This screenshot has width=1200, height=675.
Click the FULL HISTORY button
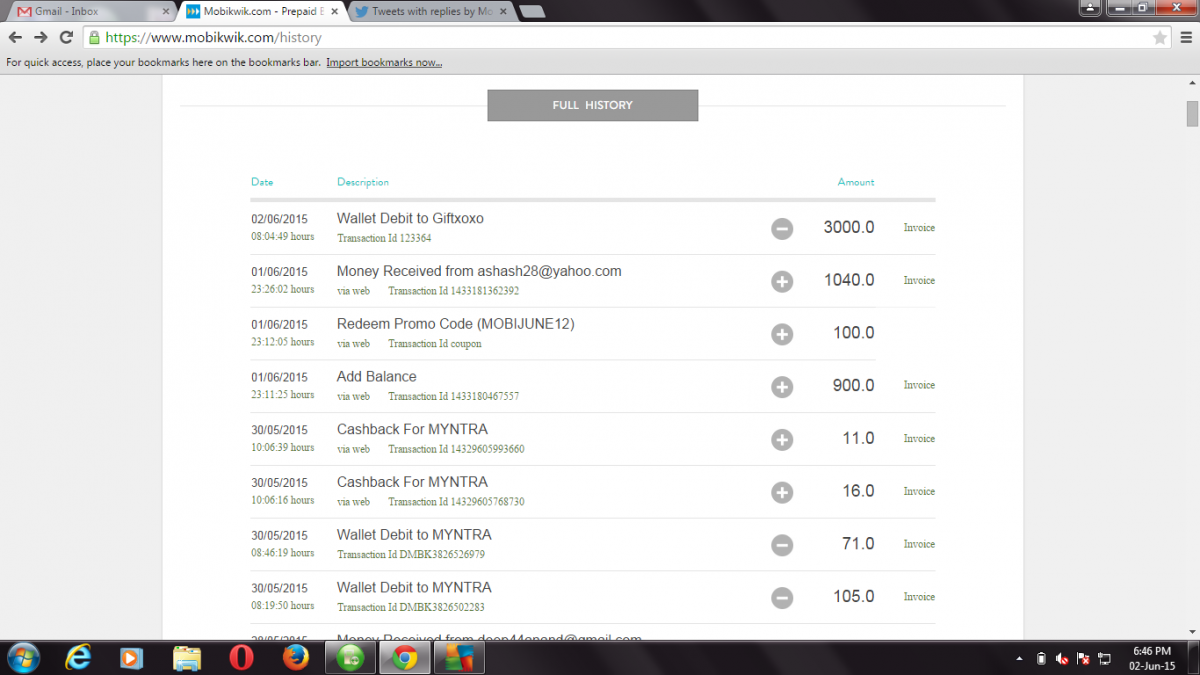592,105
